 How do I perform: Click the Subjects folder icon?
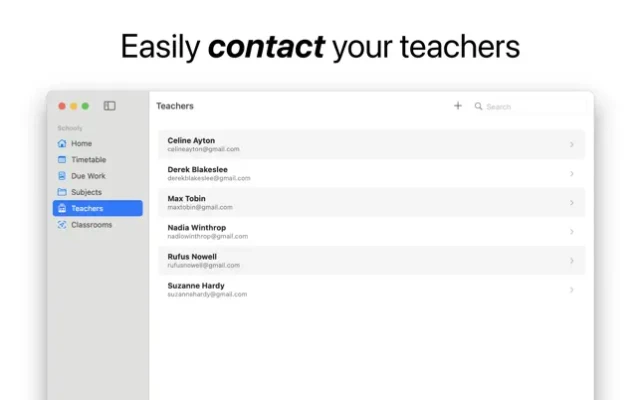62,192
